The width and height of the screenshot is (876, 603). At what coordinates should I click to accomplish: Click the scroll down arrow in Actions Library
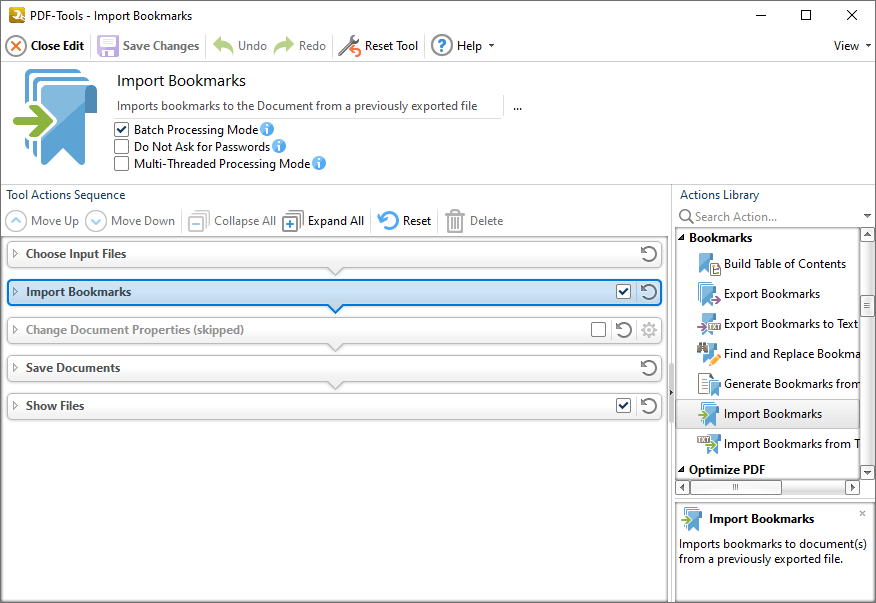[x=867, y=473]
